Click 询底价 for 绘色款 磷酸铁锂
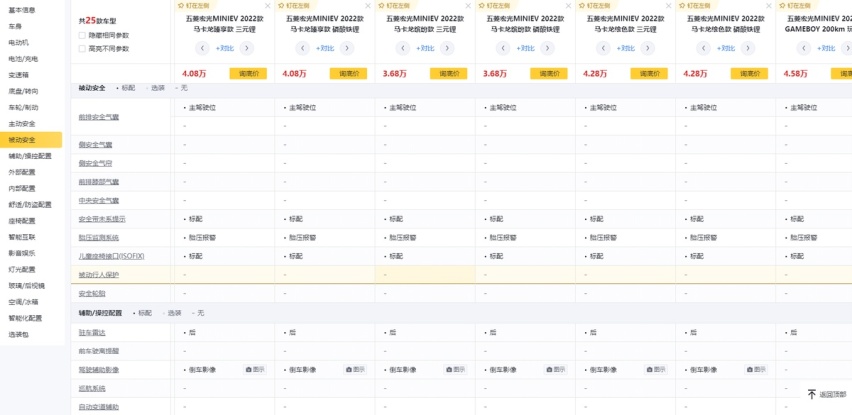This screenshot has height=415, width=852. 749,74
